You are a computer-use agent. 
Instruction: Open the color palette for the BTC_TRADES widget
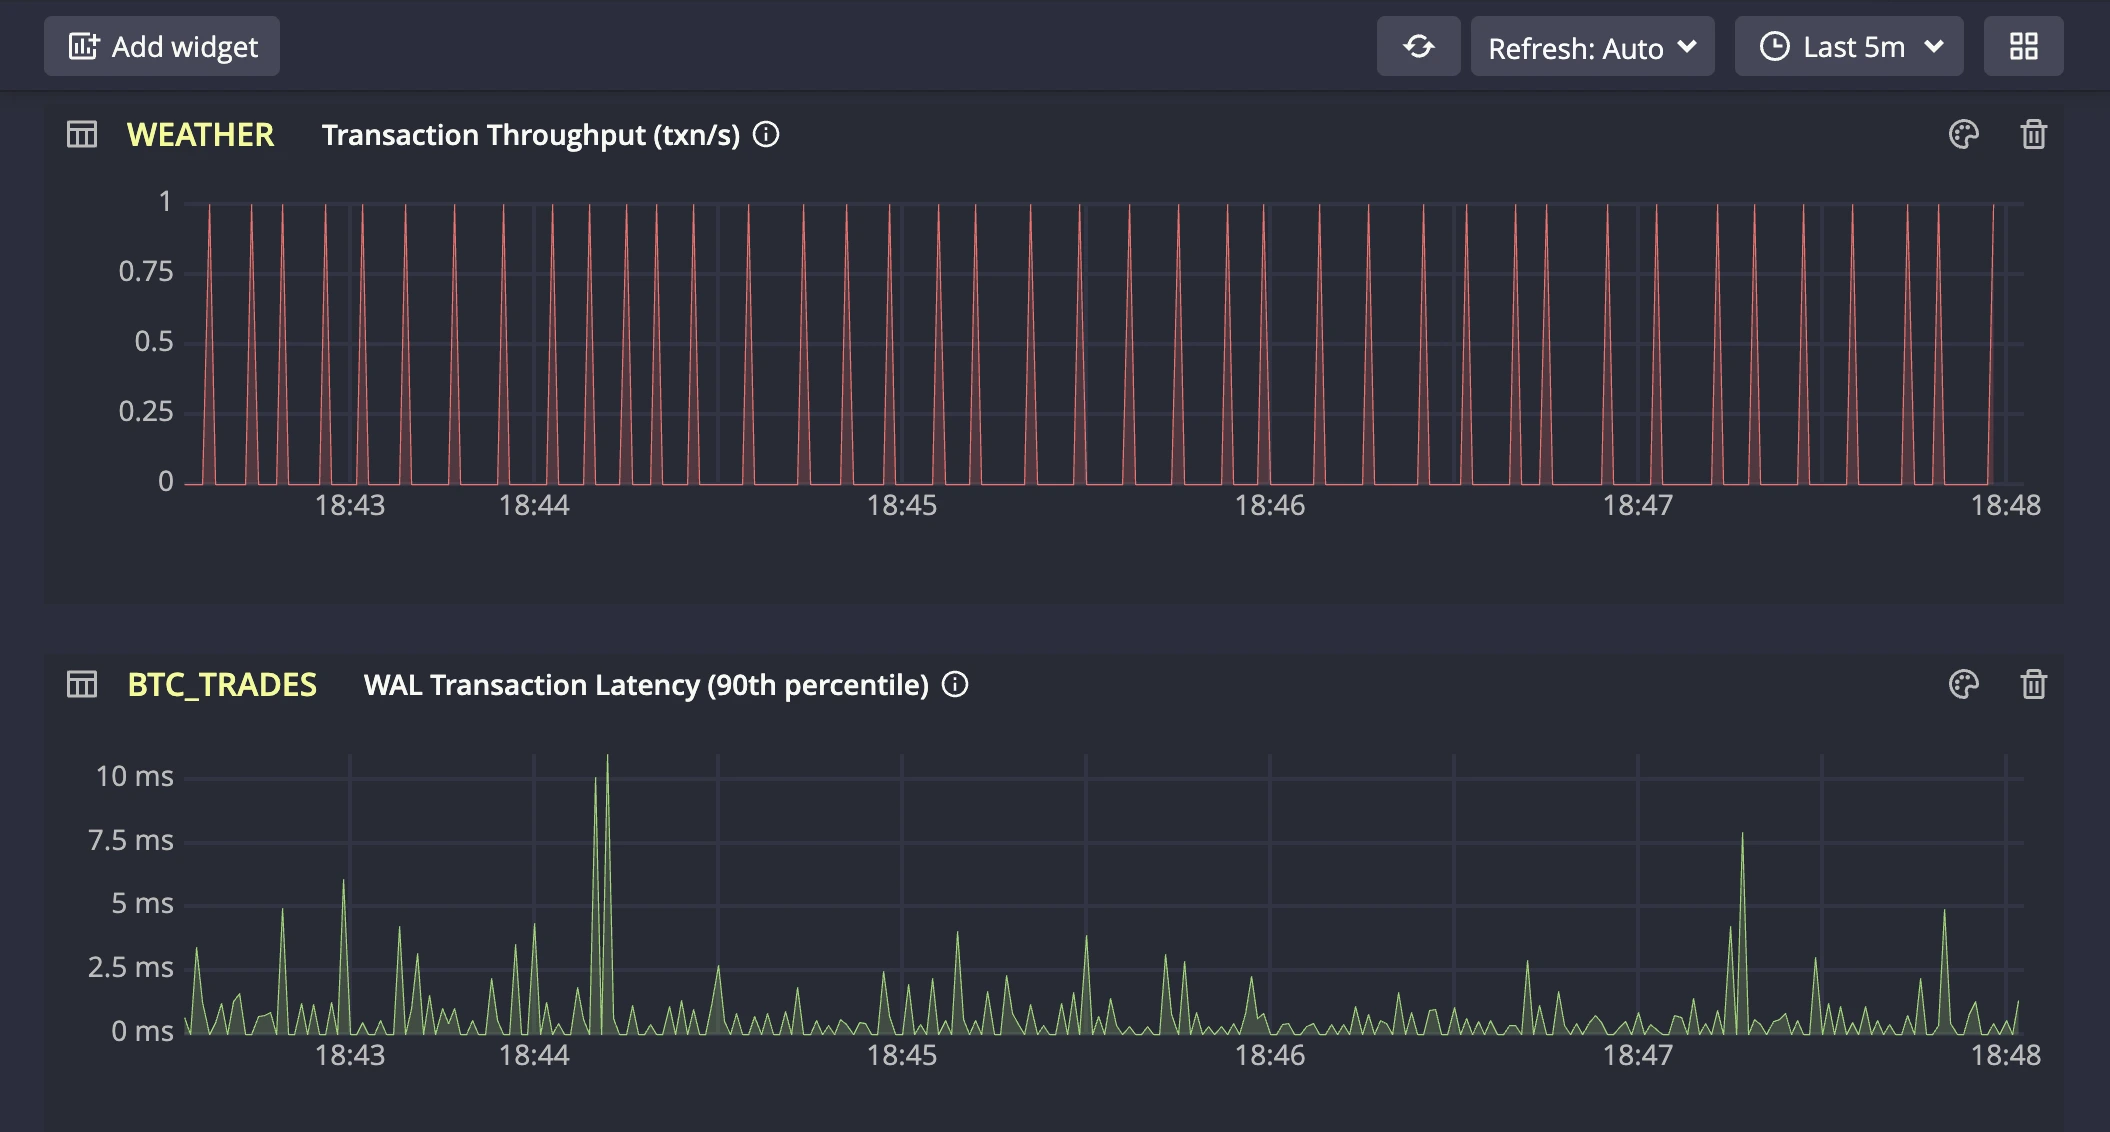(x=1962, y=685)
